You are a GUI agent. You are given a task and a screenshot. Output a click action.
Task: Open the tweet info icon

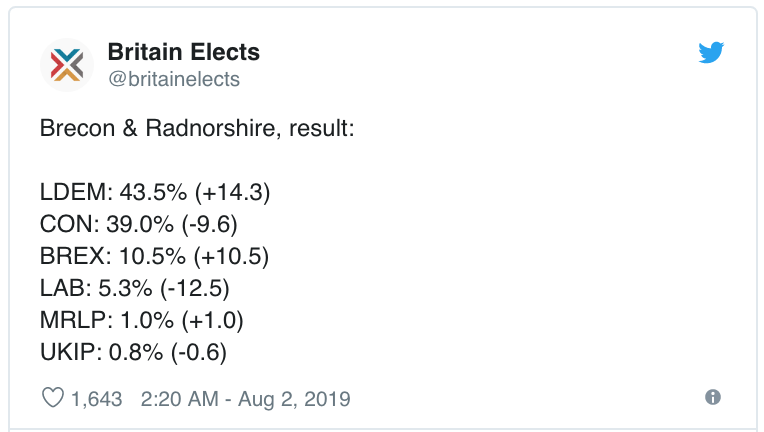713,397
